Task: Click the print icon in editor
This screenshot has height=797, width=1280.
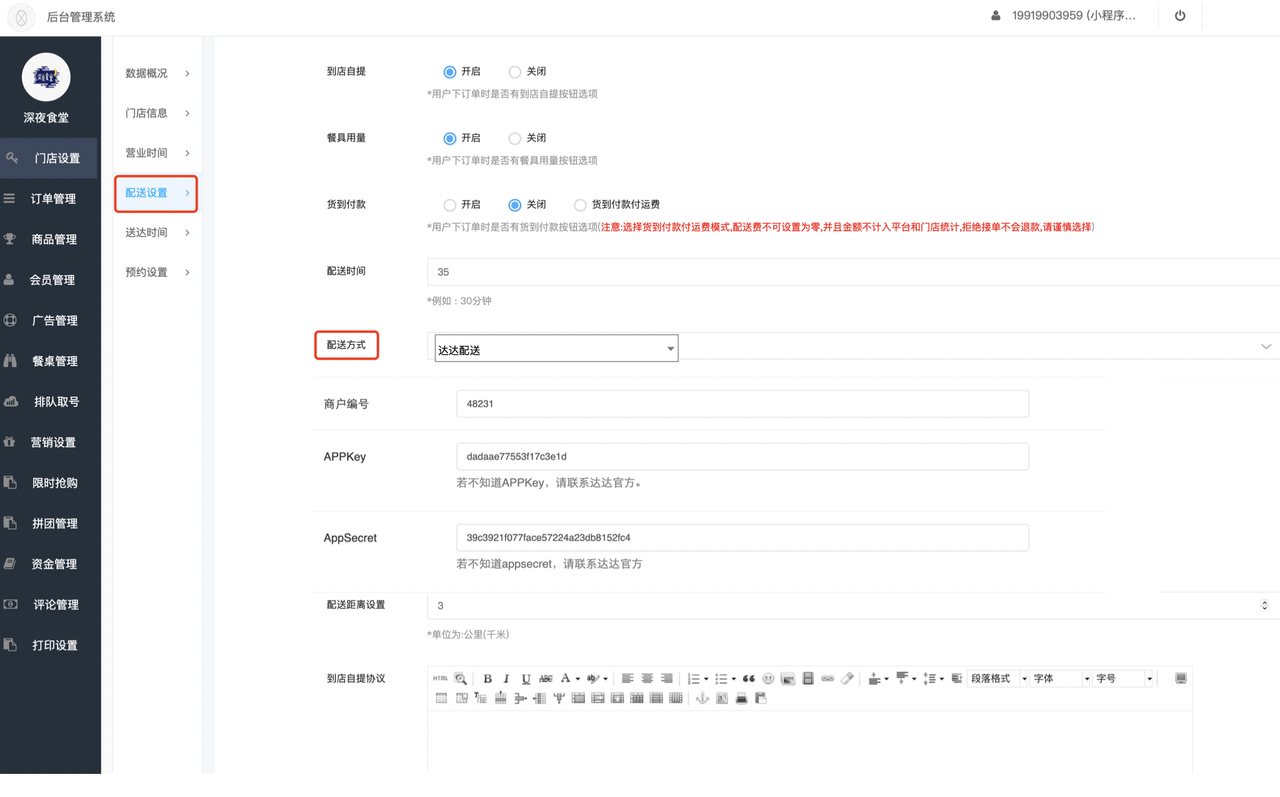Action: point(741,698)
